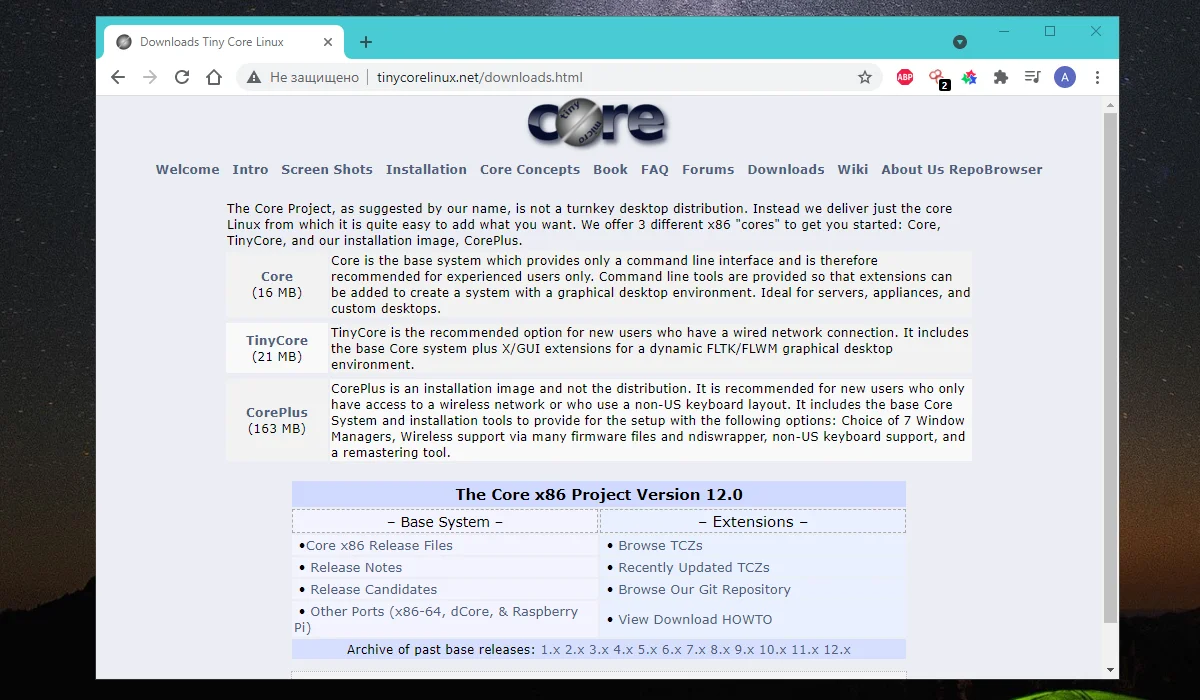This screenshot has width=1200, height=700.
Task: Open Browse TCZs
Action: click(660, 546)
